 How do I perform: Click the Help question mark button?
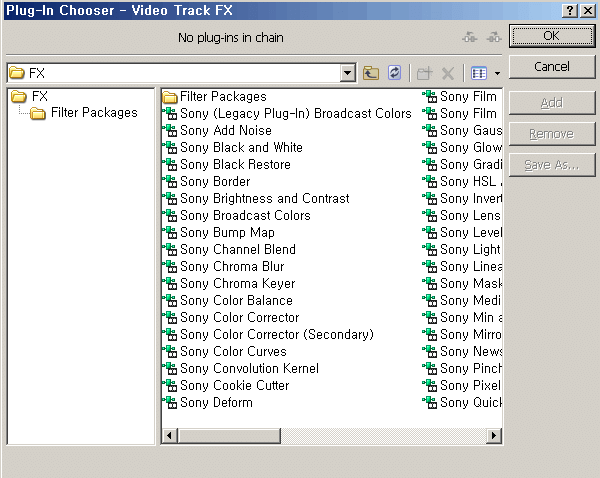[570, 10]
